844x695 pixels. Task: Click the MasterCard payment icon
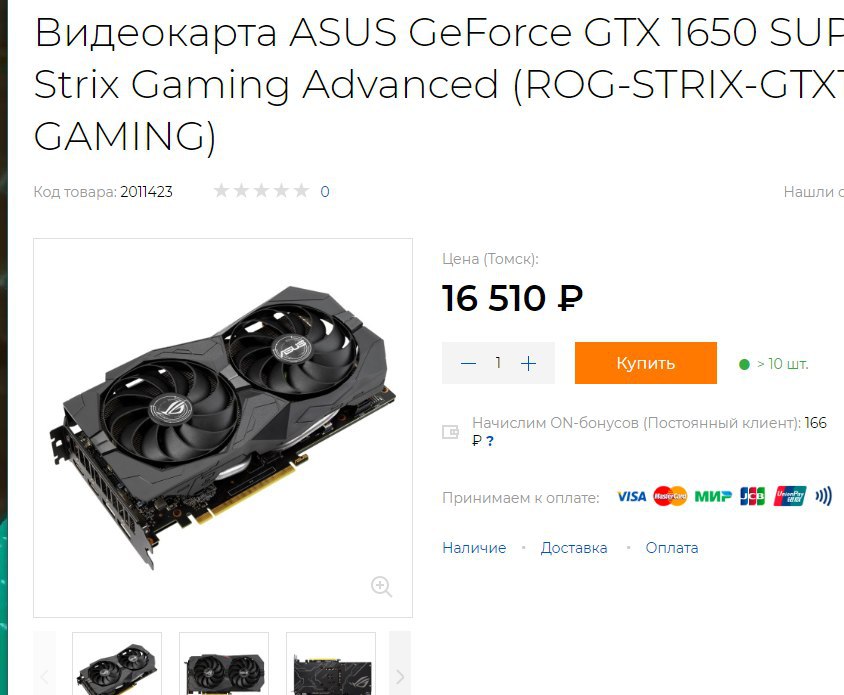tap(670, 496)
